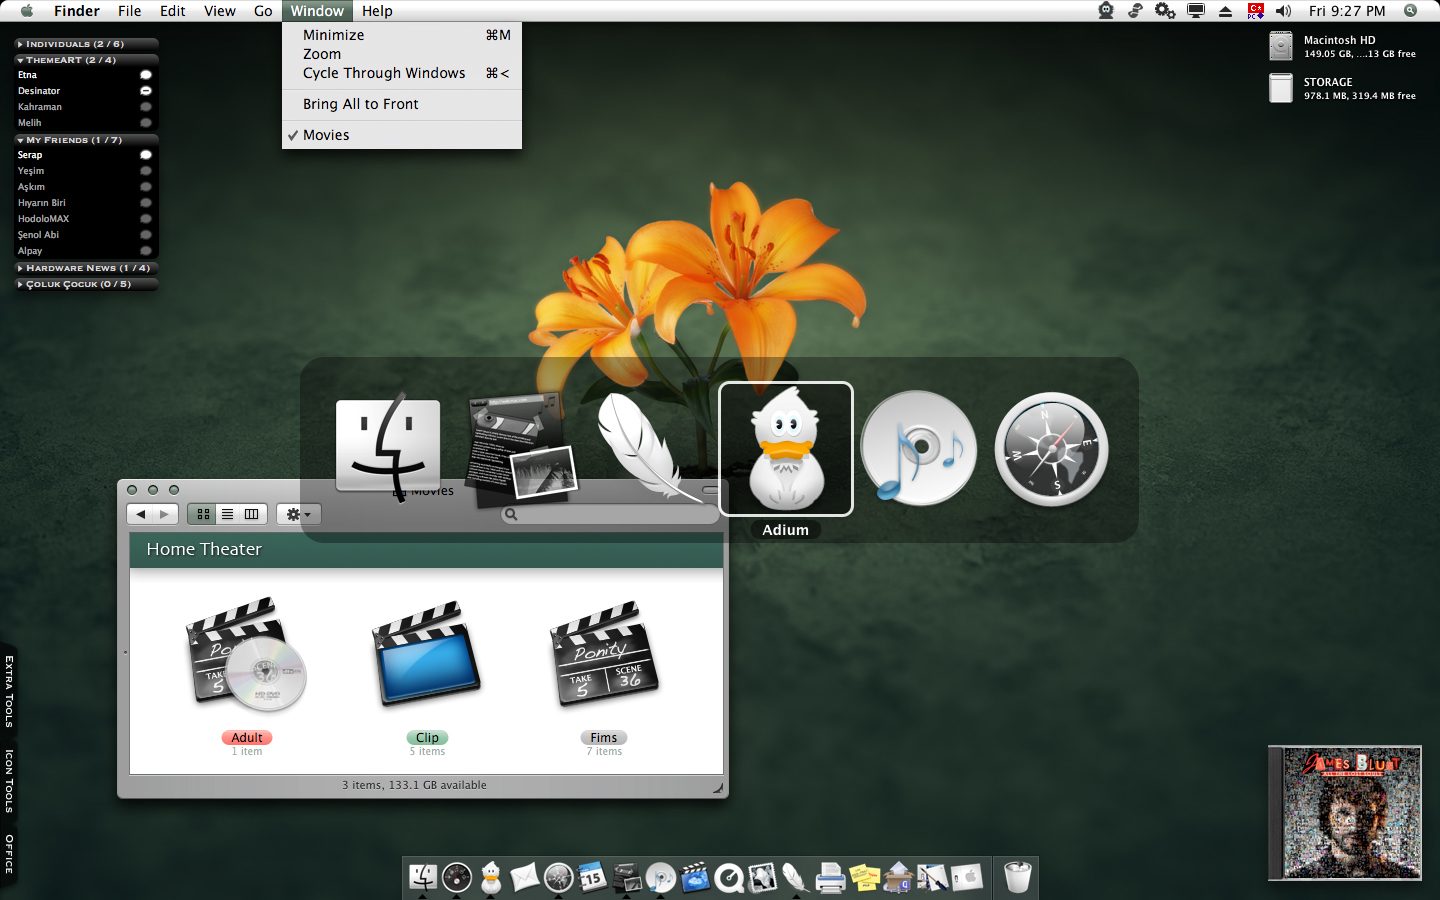
Task: Open the Help menu in menu bar
Action: pyautogui.click(x=377, y=11)
